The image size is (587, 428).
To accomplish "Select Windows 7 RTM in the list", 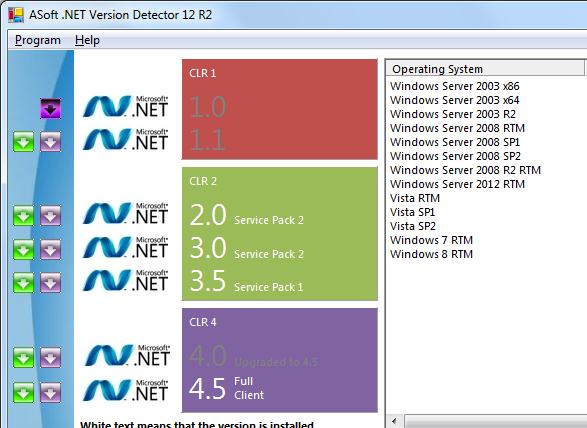I will 431,240.
